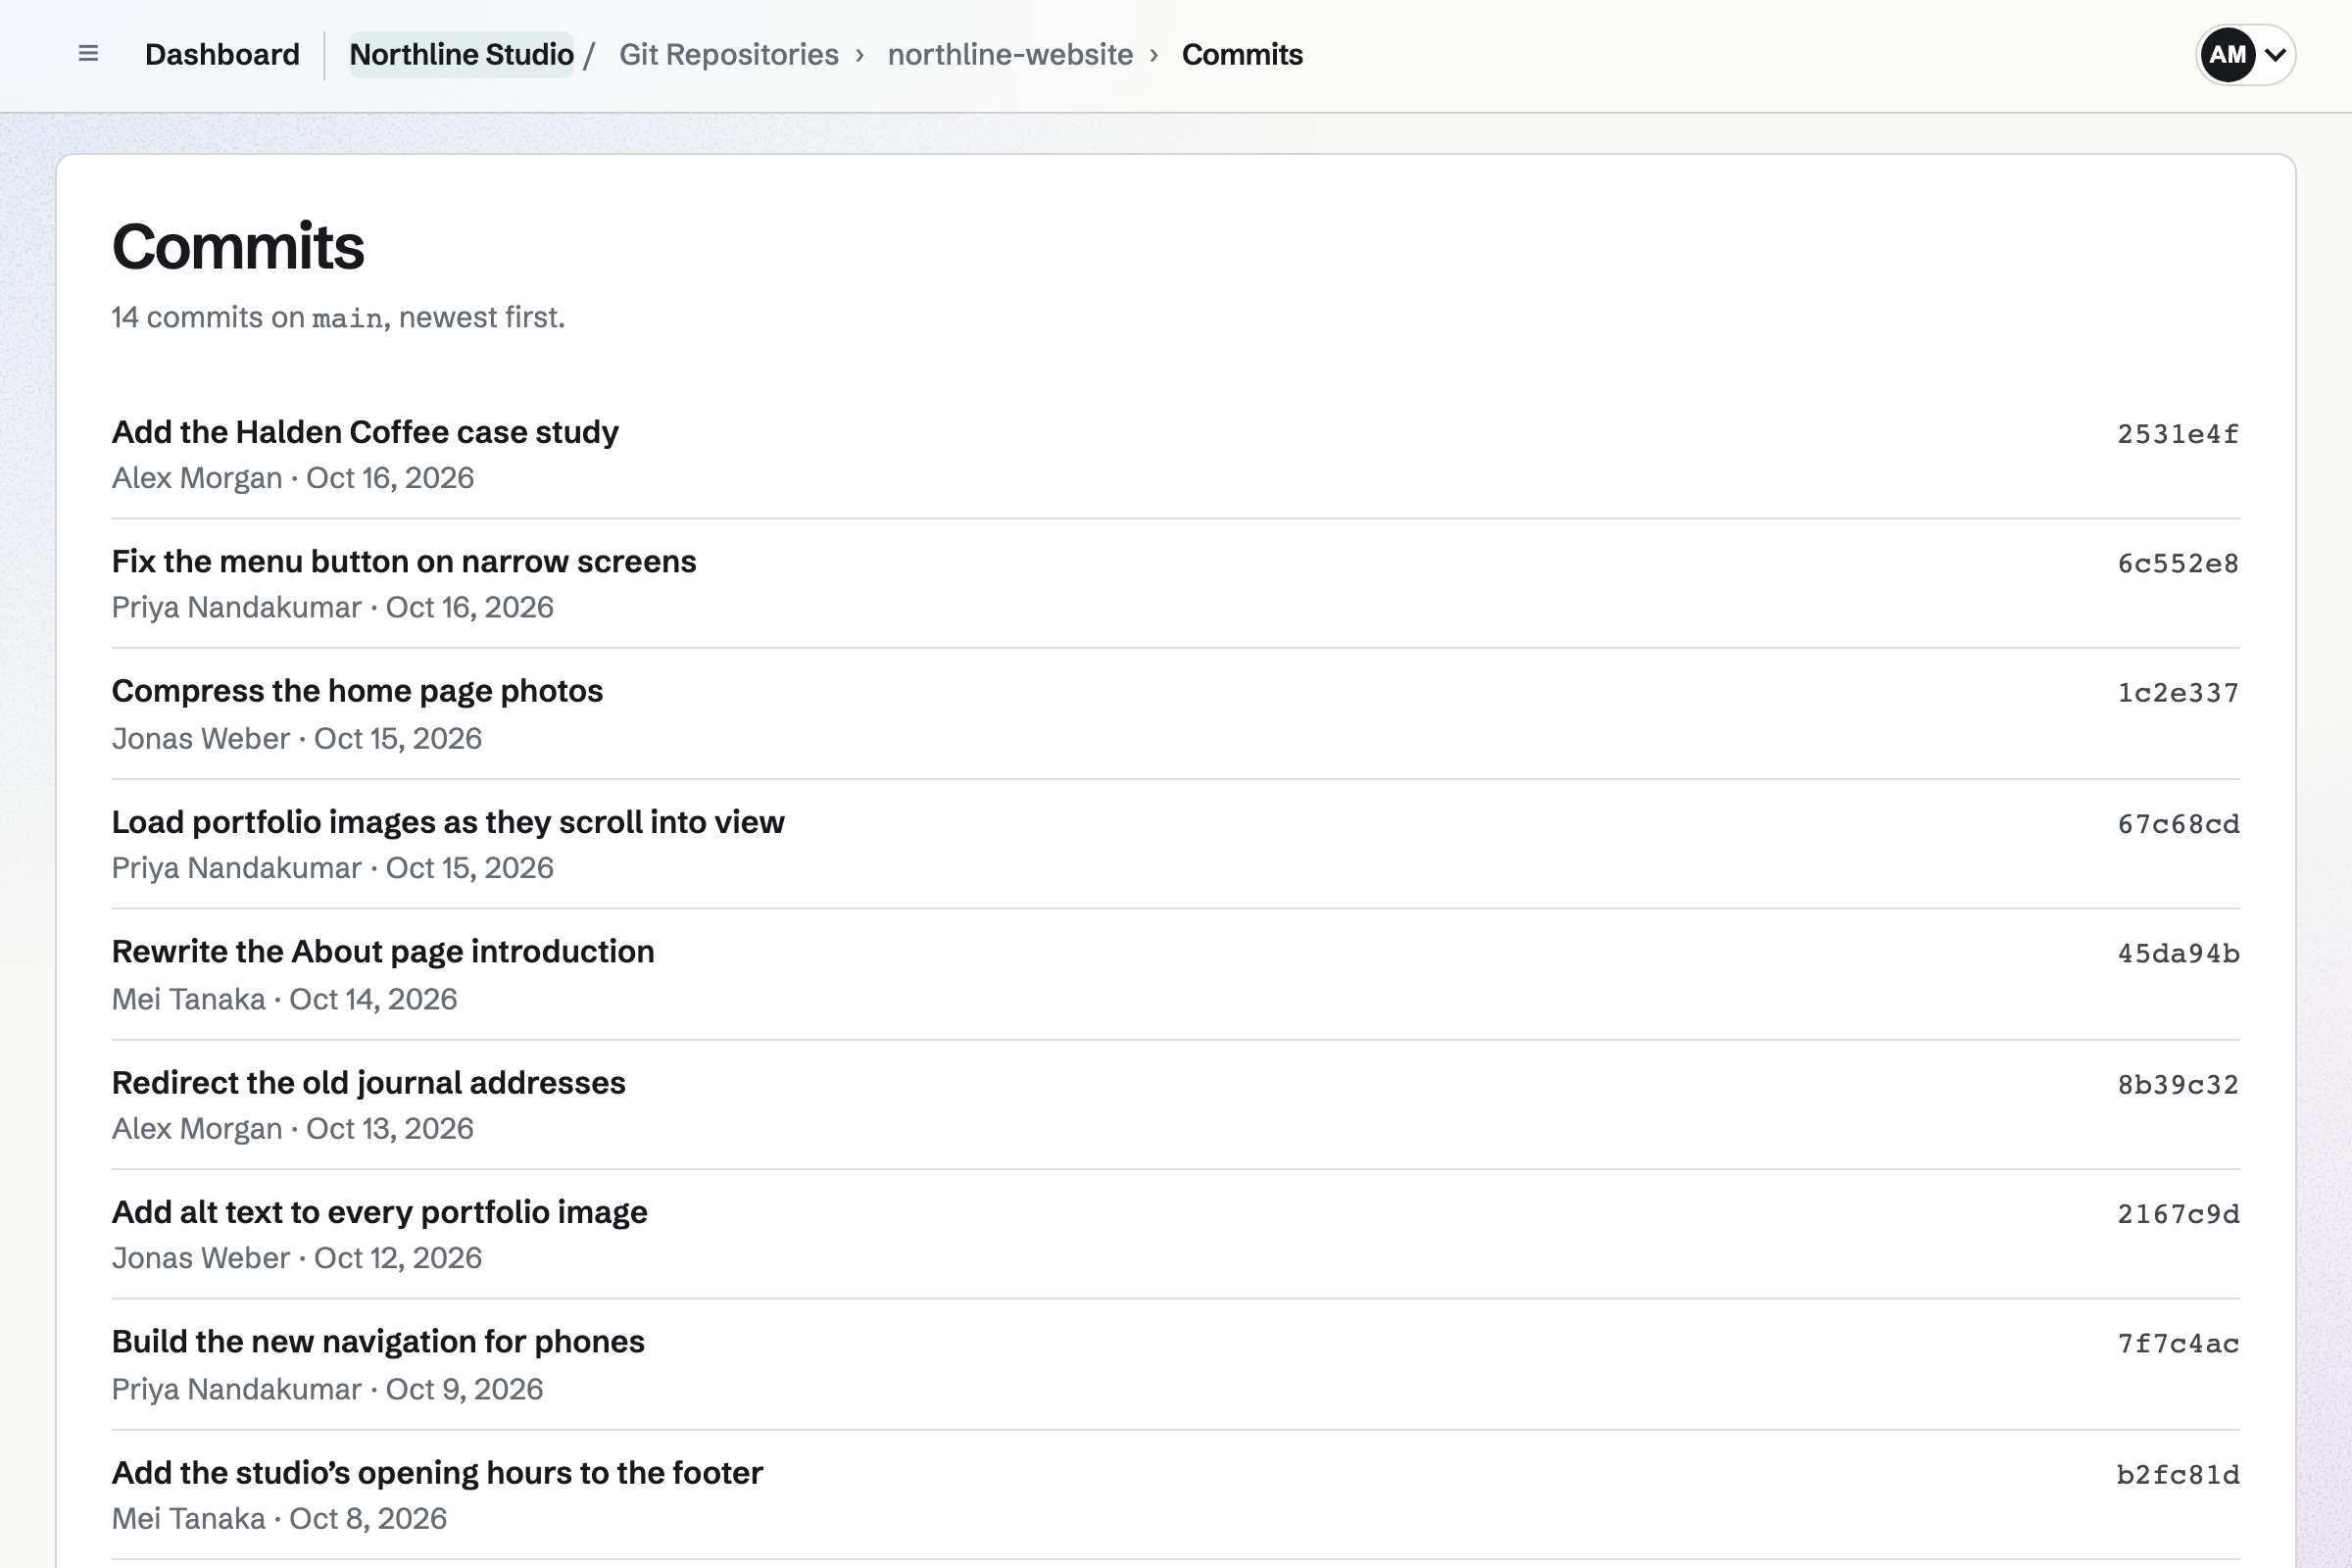
Task: Open the hamburger menu icon
Action: [x=88, y=54]
